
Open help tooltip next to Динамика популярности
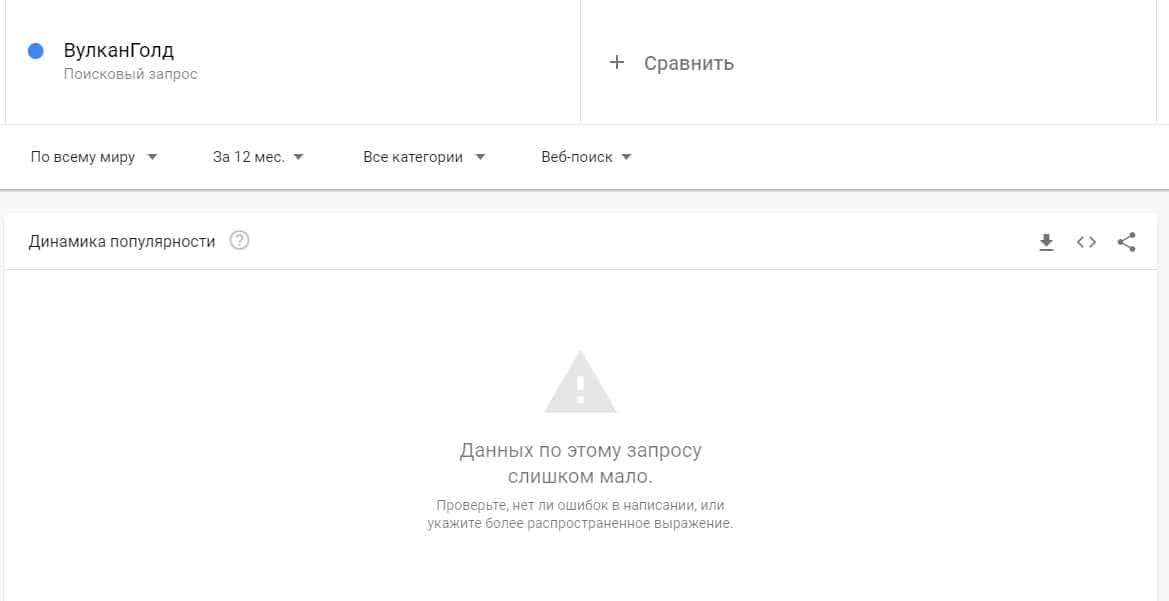[239, 241]
